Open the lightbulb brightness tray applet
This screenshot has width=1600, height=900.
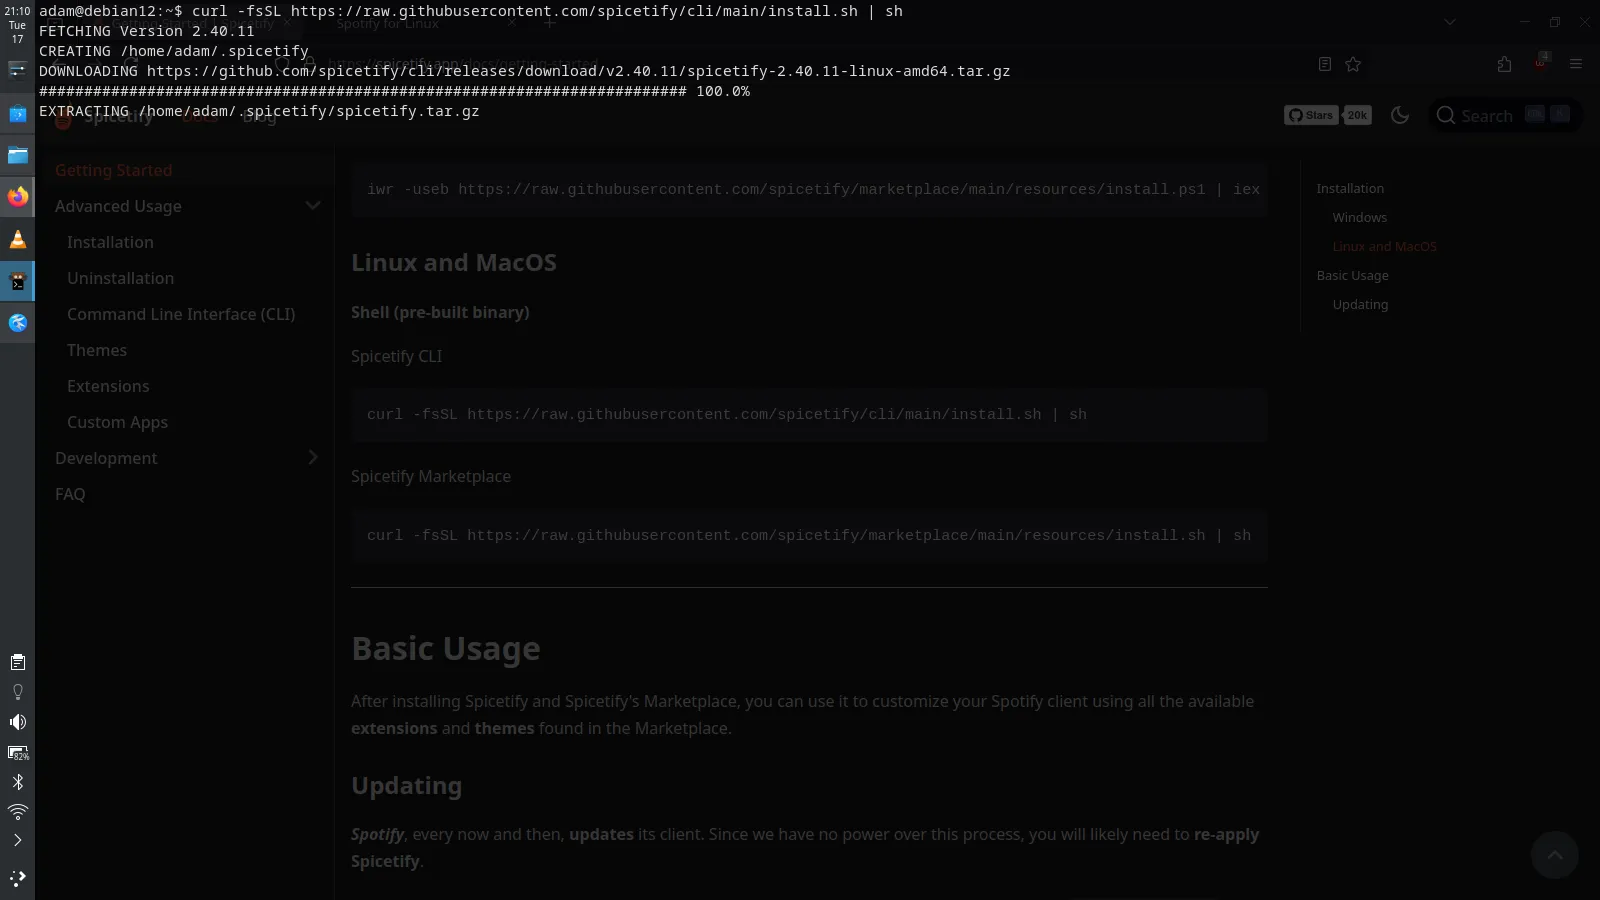point(17,692)
